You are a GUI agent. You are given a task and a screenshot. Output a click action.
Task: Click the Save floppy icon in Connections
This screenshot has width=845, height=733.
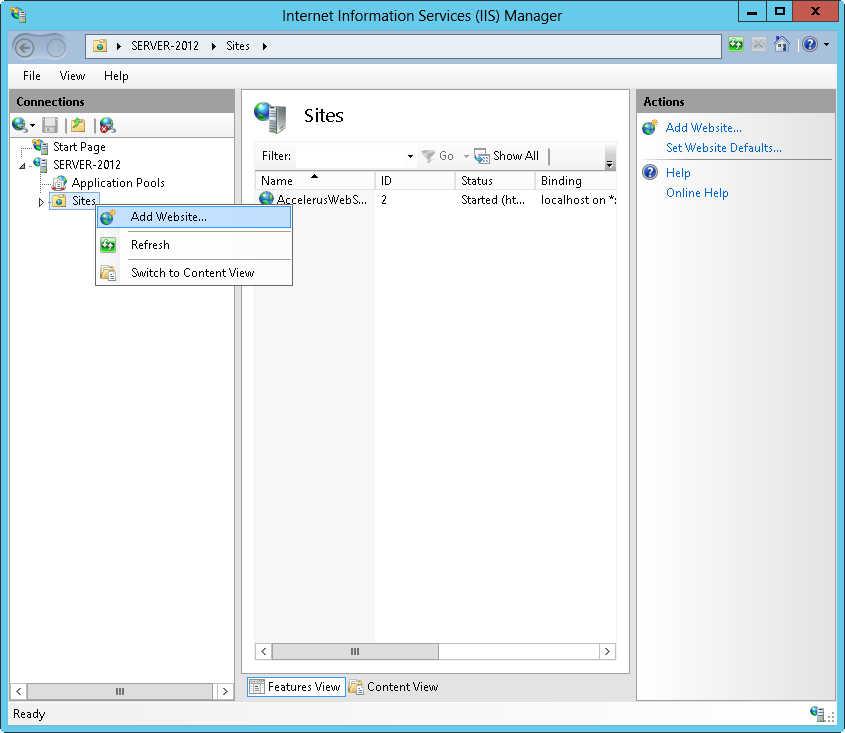pos(50,125)
